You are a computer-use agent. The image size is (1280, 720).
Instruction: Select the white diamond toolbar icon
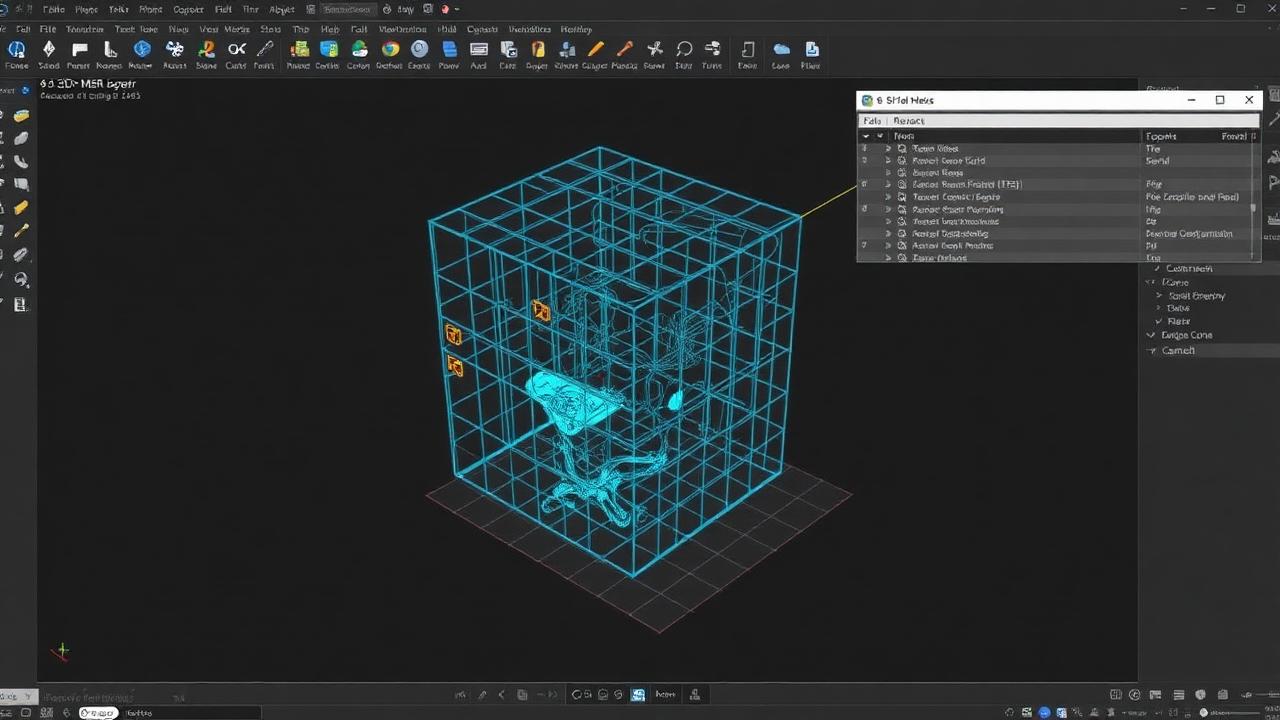48,49
